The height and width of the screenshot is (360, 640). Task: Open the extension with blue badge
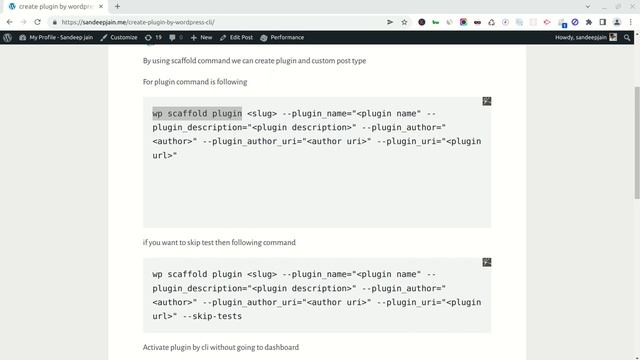click(x=562, y=23)
